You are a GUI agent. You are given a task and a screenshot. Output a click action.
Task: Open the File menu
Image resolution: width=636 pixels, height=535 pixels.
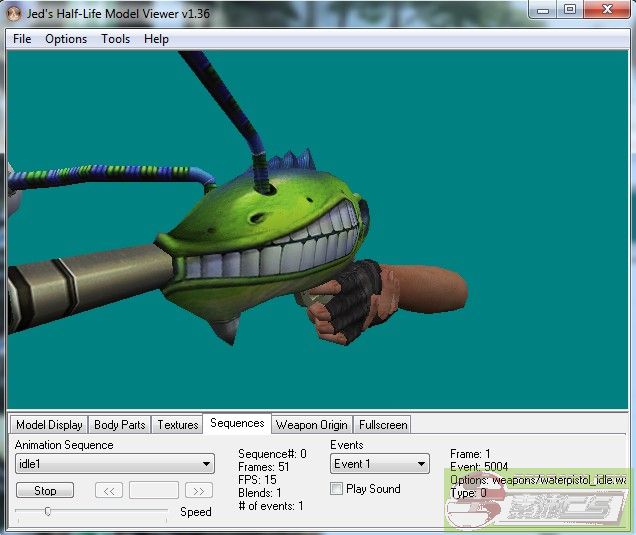coord(22,39)
